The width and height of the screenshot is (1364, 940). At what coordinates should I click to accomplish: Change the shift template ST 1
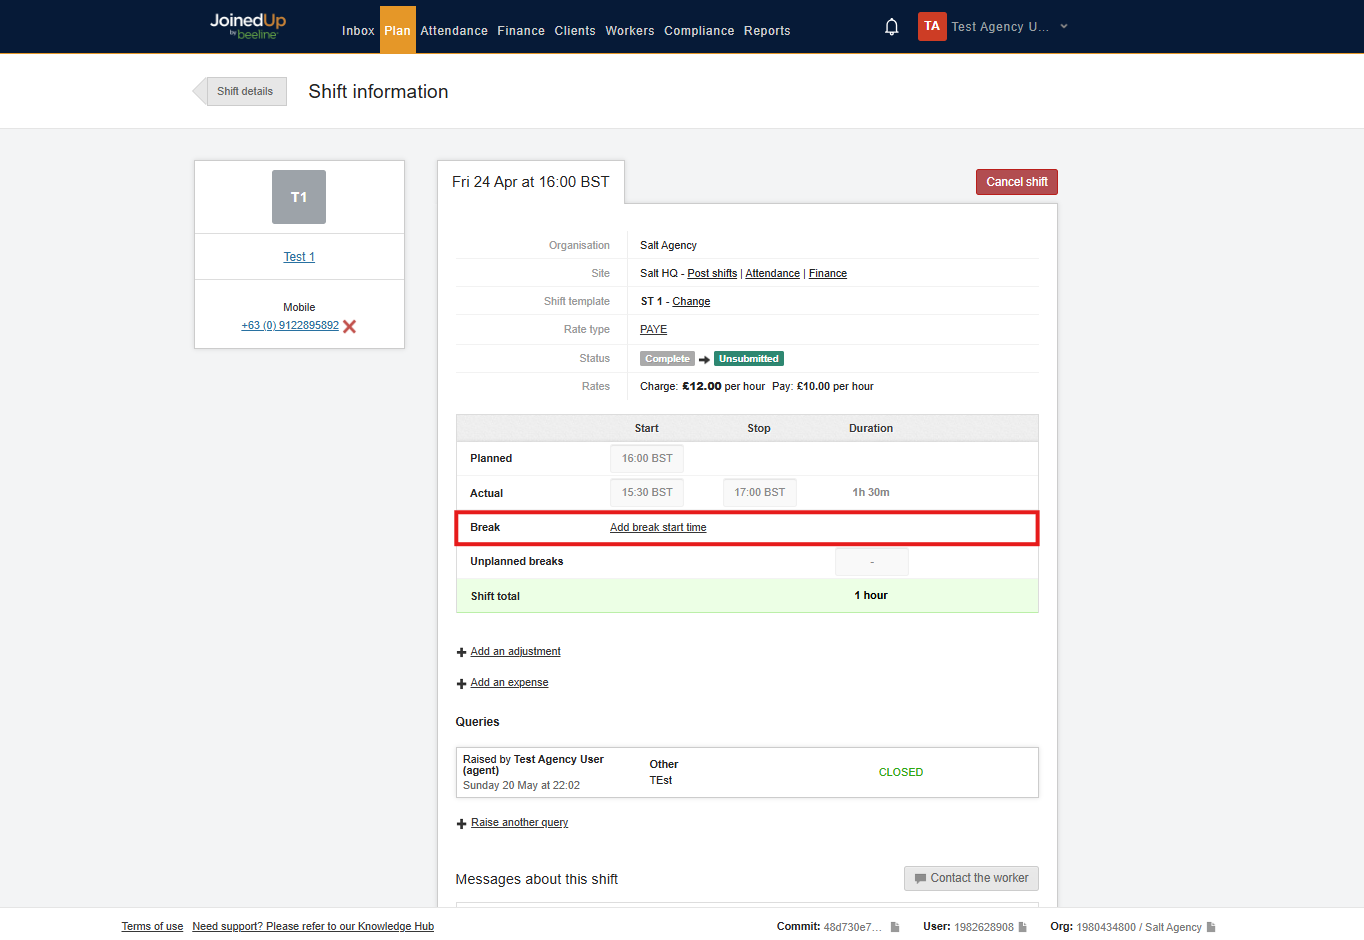[x=691, y=302]
